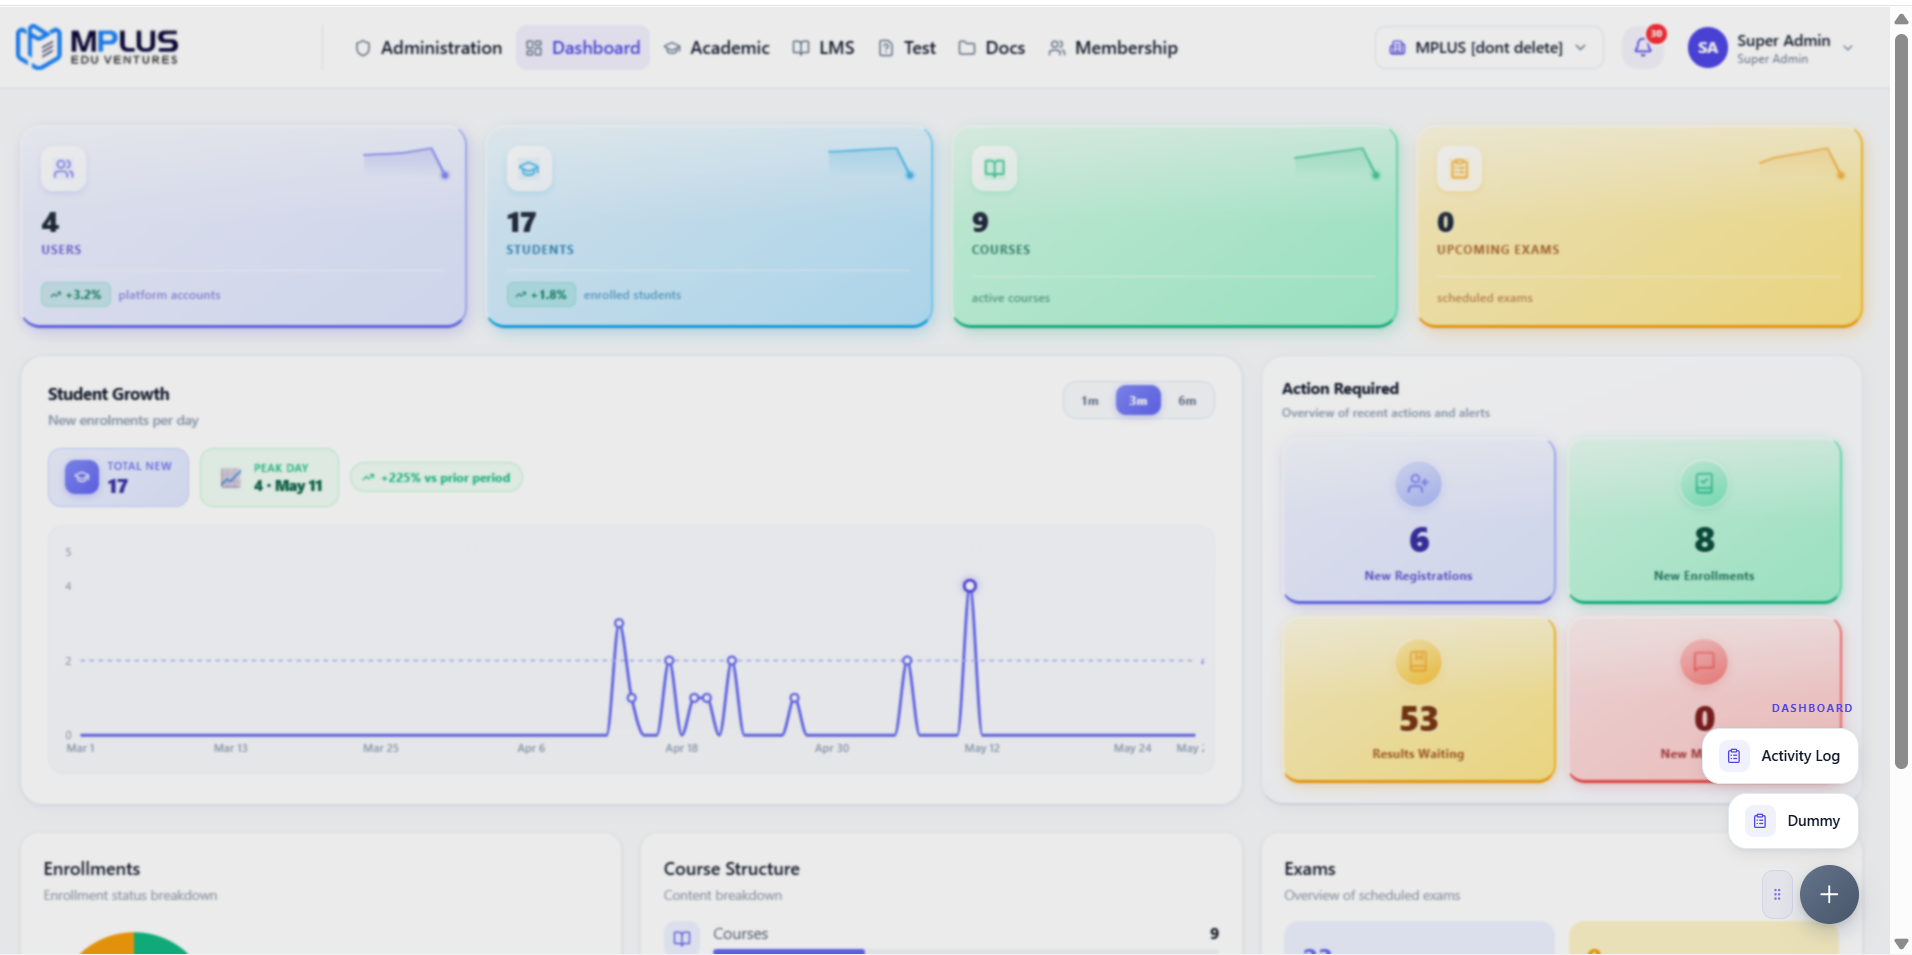The width and height of the screenshot is (1912, 955).
Task: Open notifications bell
Action: tap(1643, 47)
